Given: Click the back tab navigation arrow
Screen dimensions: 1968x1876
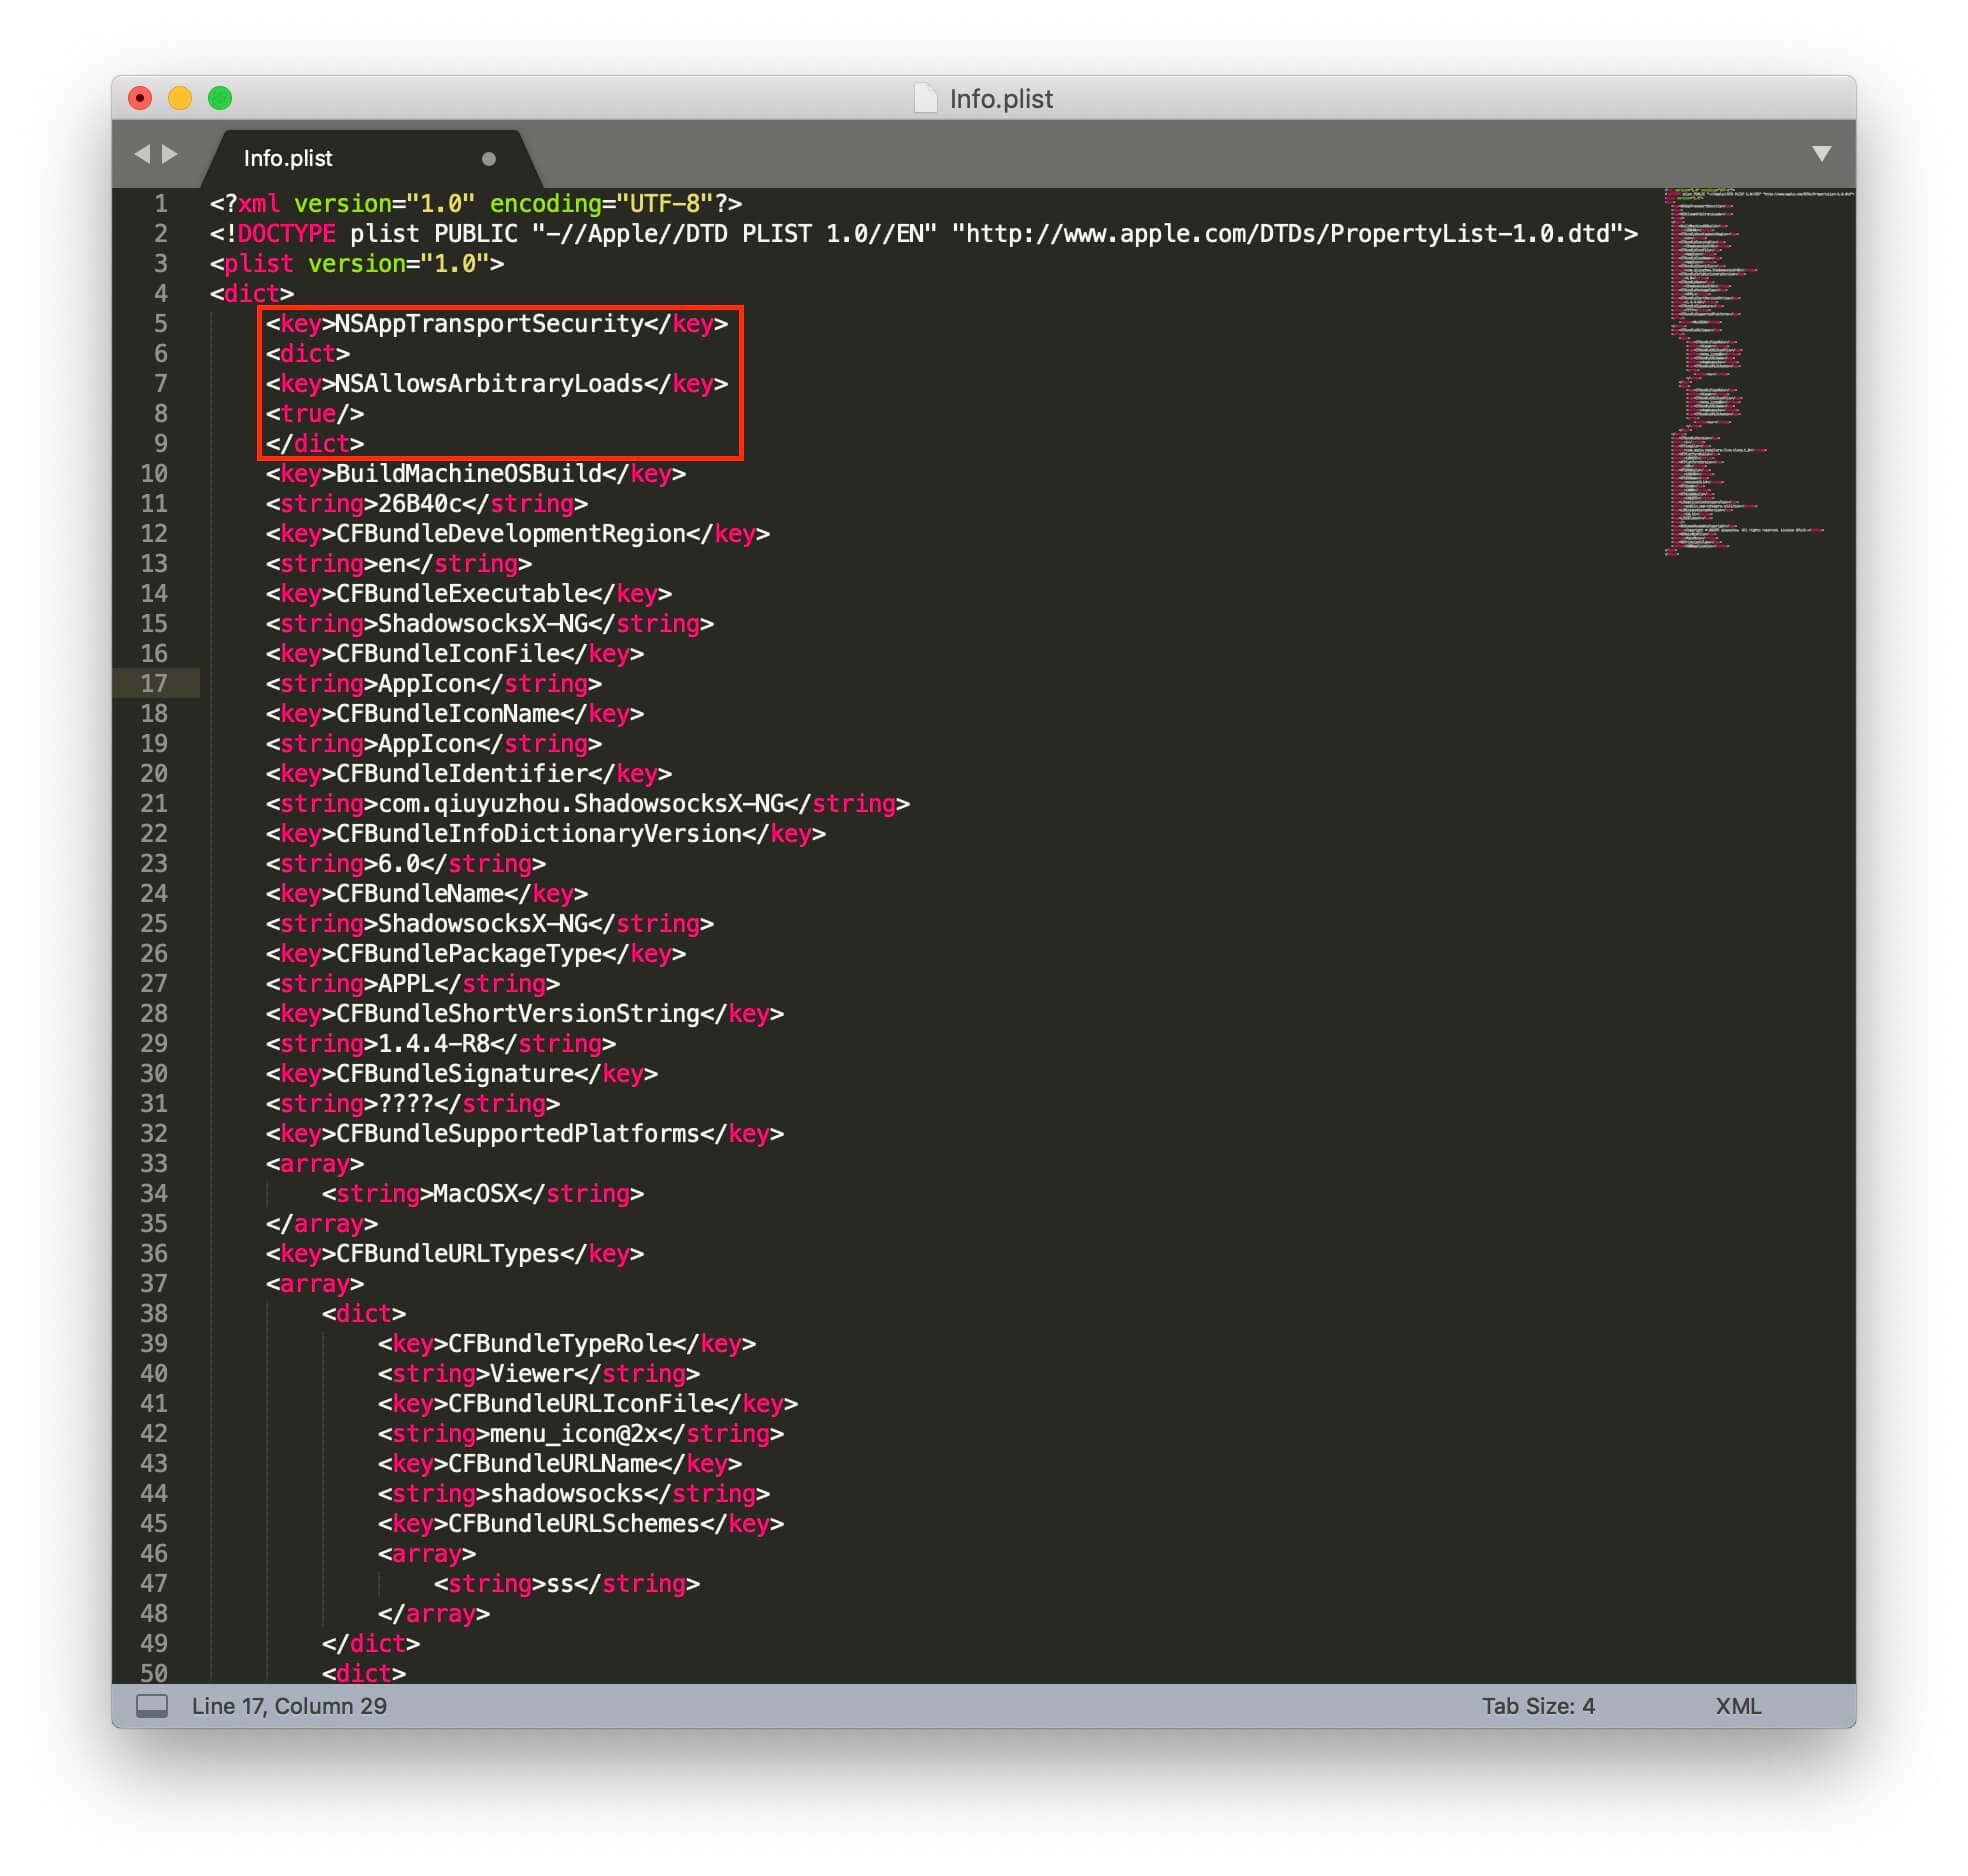Looking at the screenshot, I should coord(142,154).
